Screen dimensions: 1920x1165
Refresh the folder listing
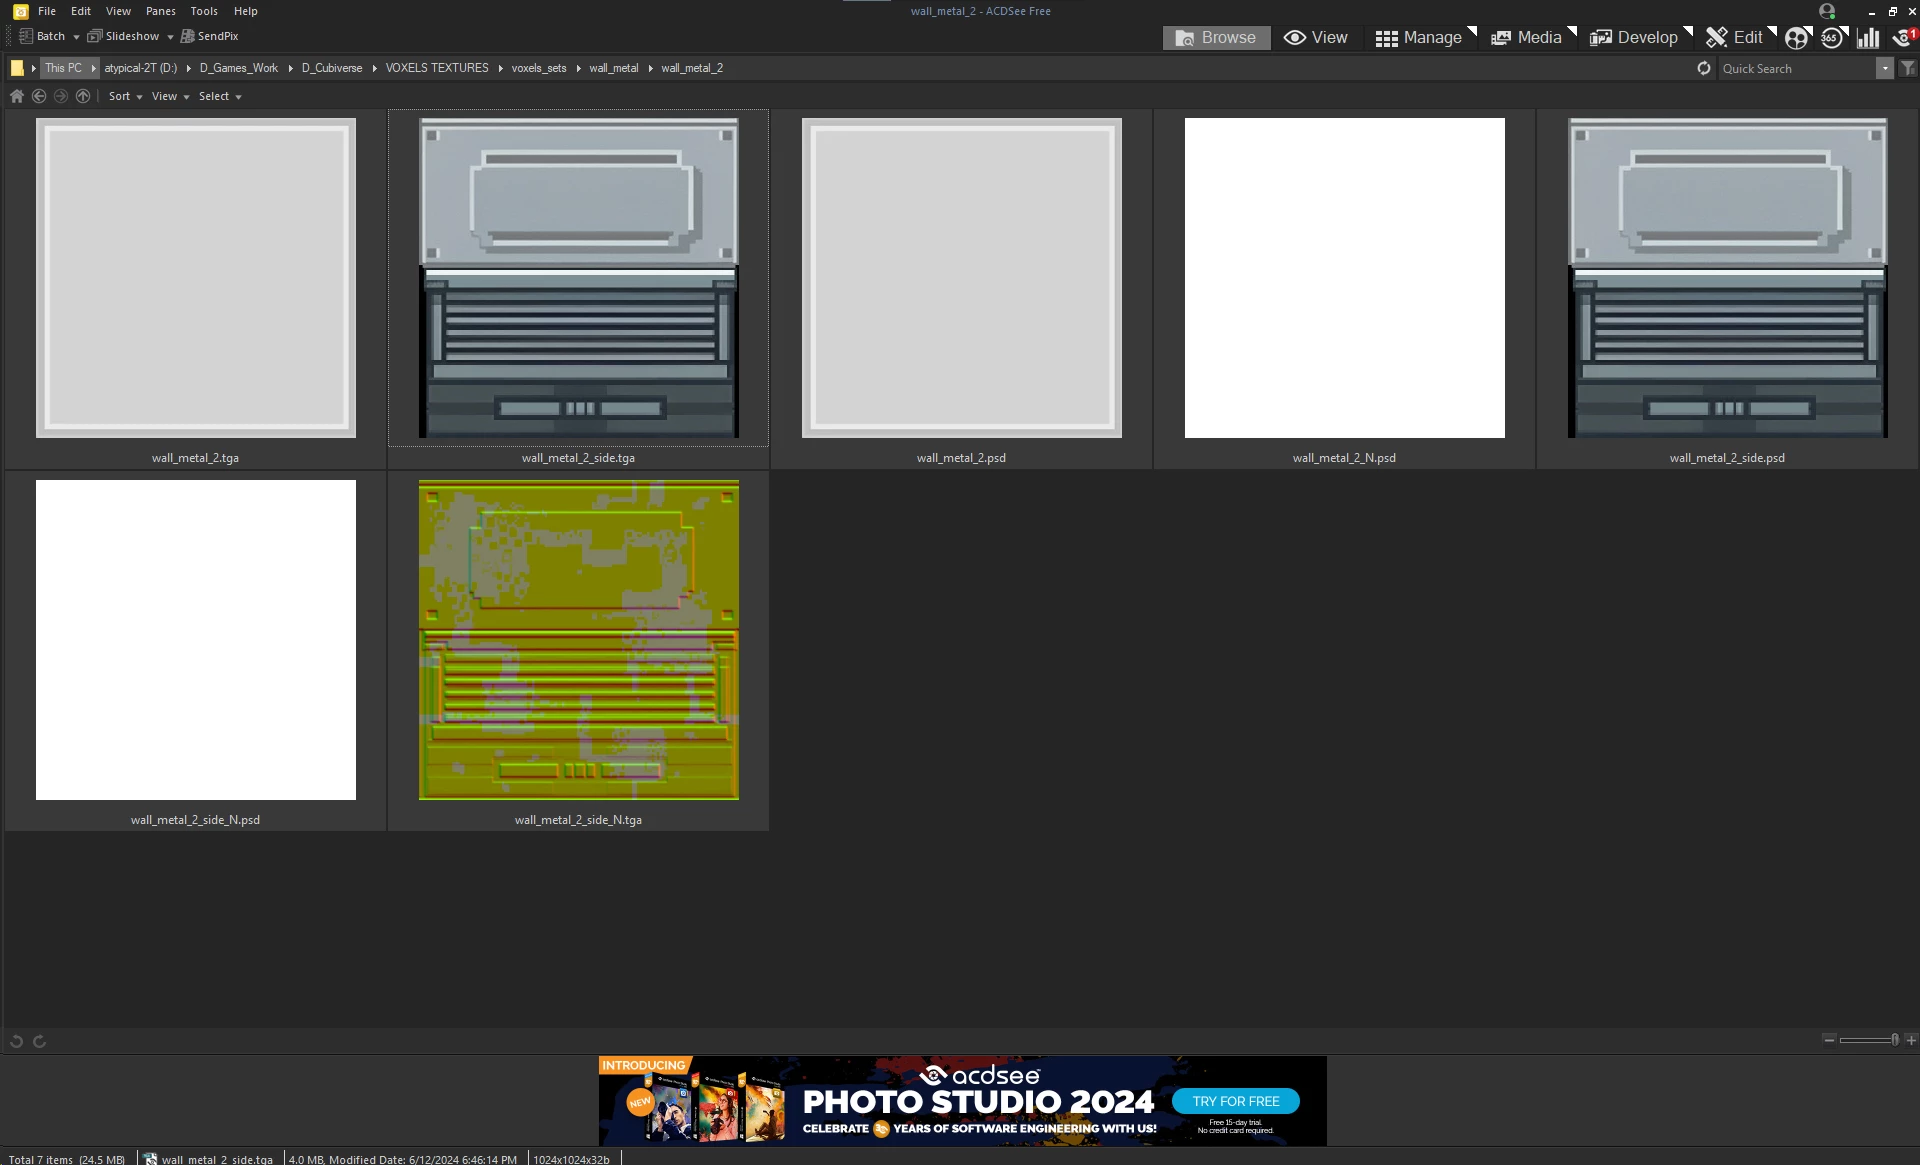1704,68
